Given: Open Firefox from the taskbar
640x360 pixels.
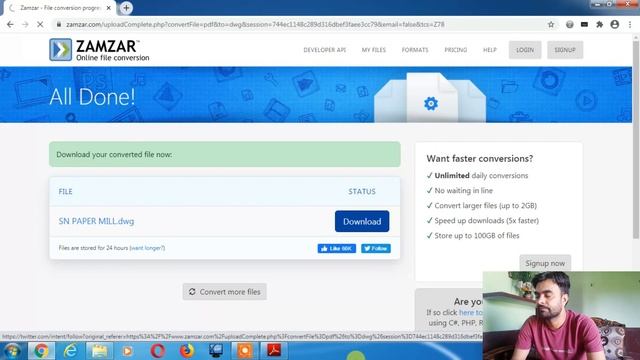Looking at the screenshot, I should click(x=187, y=351).
